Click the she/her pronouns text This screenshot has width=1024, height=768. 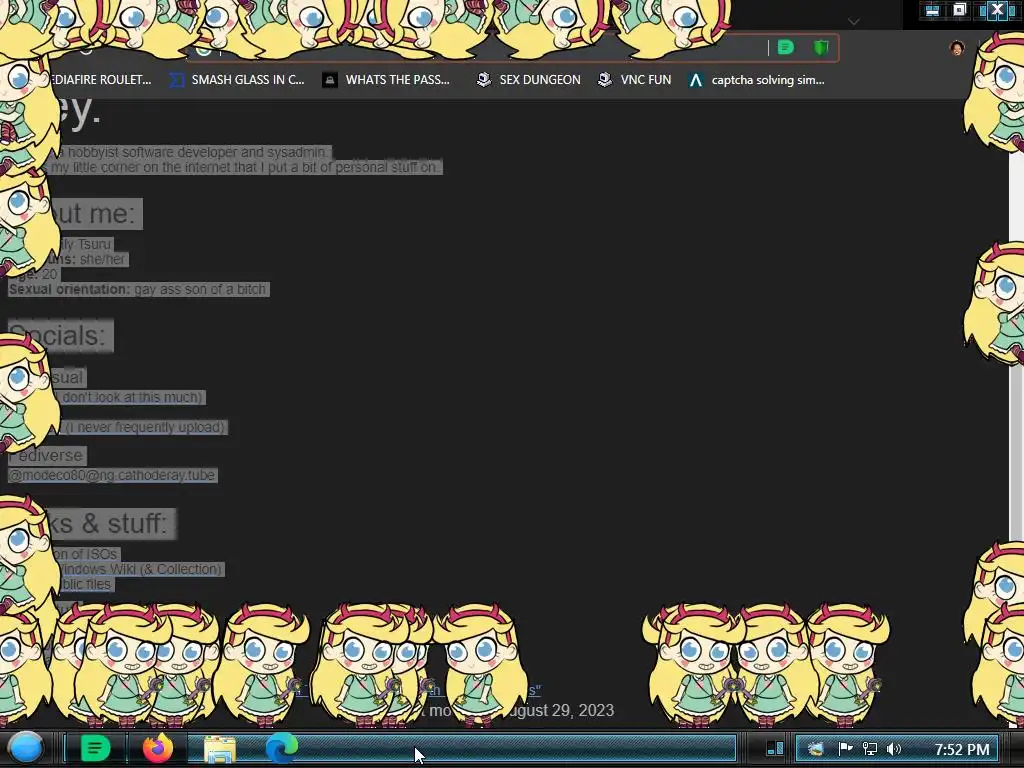tap(103, 259)
